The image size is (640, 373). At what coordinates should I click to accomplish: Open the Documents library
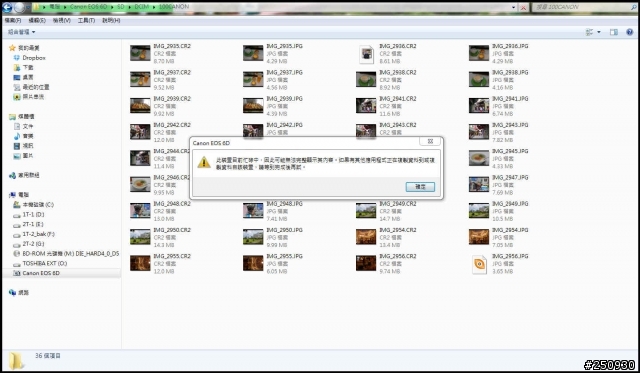[x=28, y=126]
